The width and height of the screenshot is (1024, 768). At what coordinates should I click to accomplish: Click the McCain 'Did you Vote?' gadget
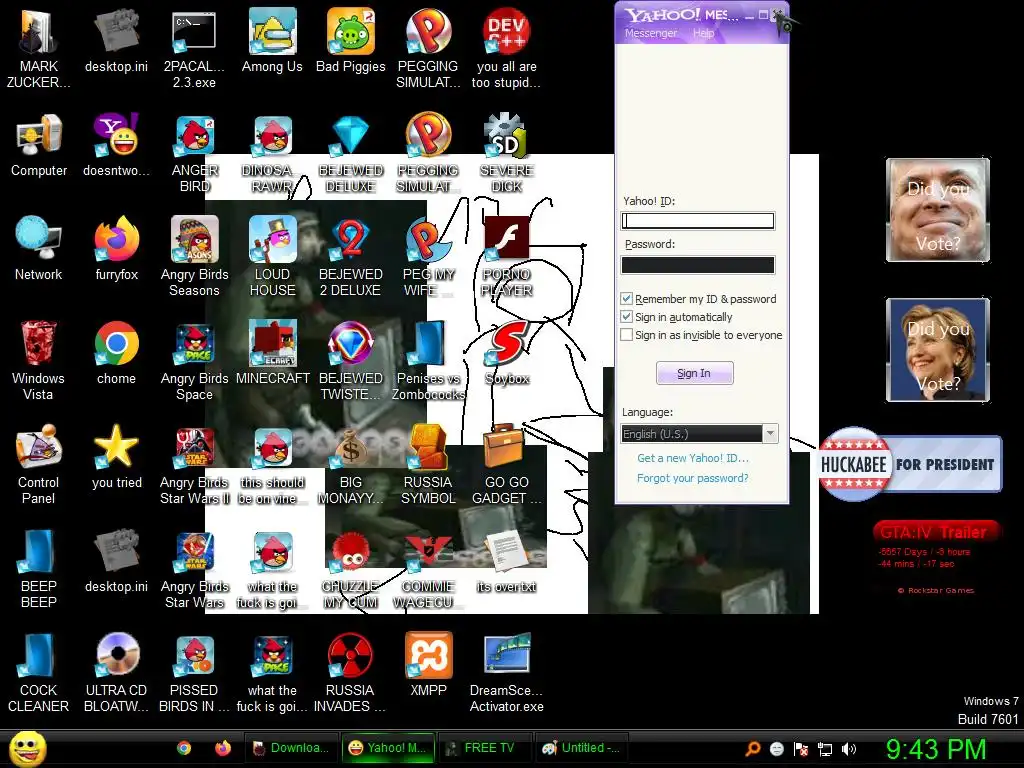pyautogui.click(x=938, y=210)
